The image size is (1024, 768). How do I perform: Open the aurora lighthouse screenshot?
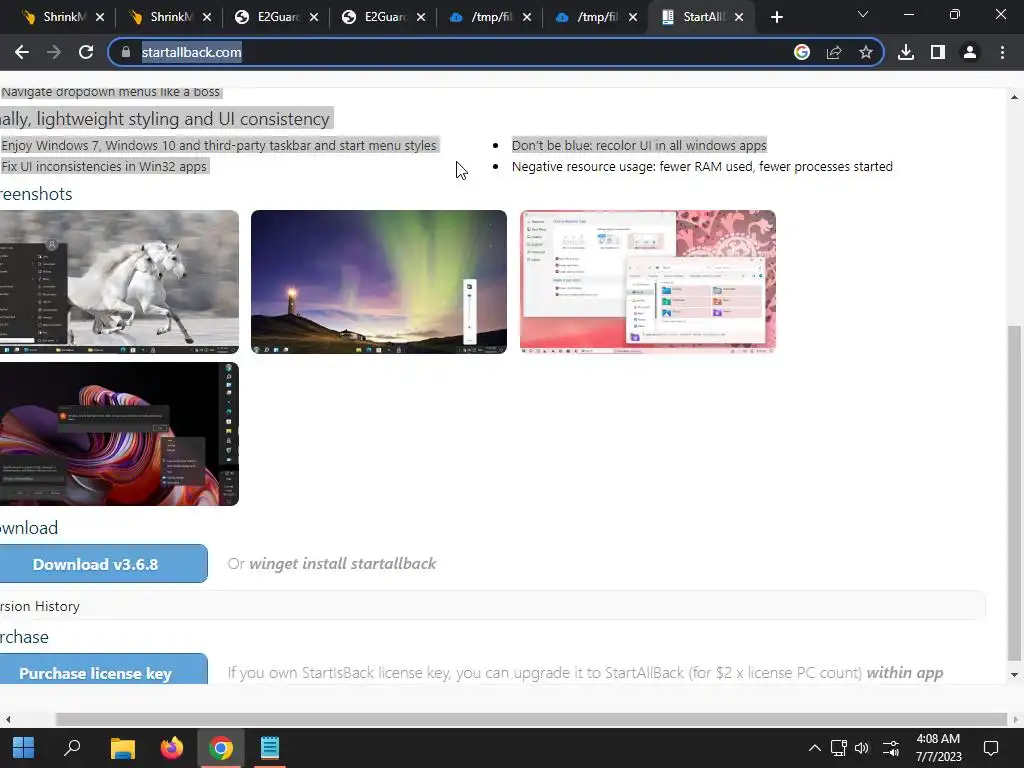[x=379, y=281]
